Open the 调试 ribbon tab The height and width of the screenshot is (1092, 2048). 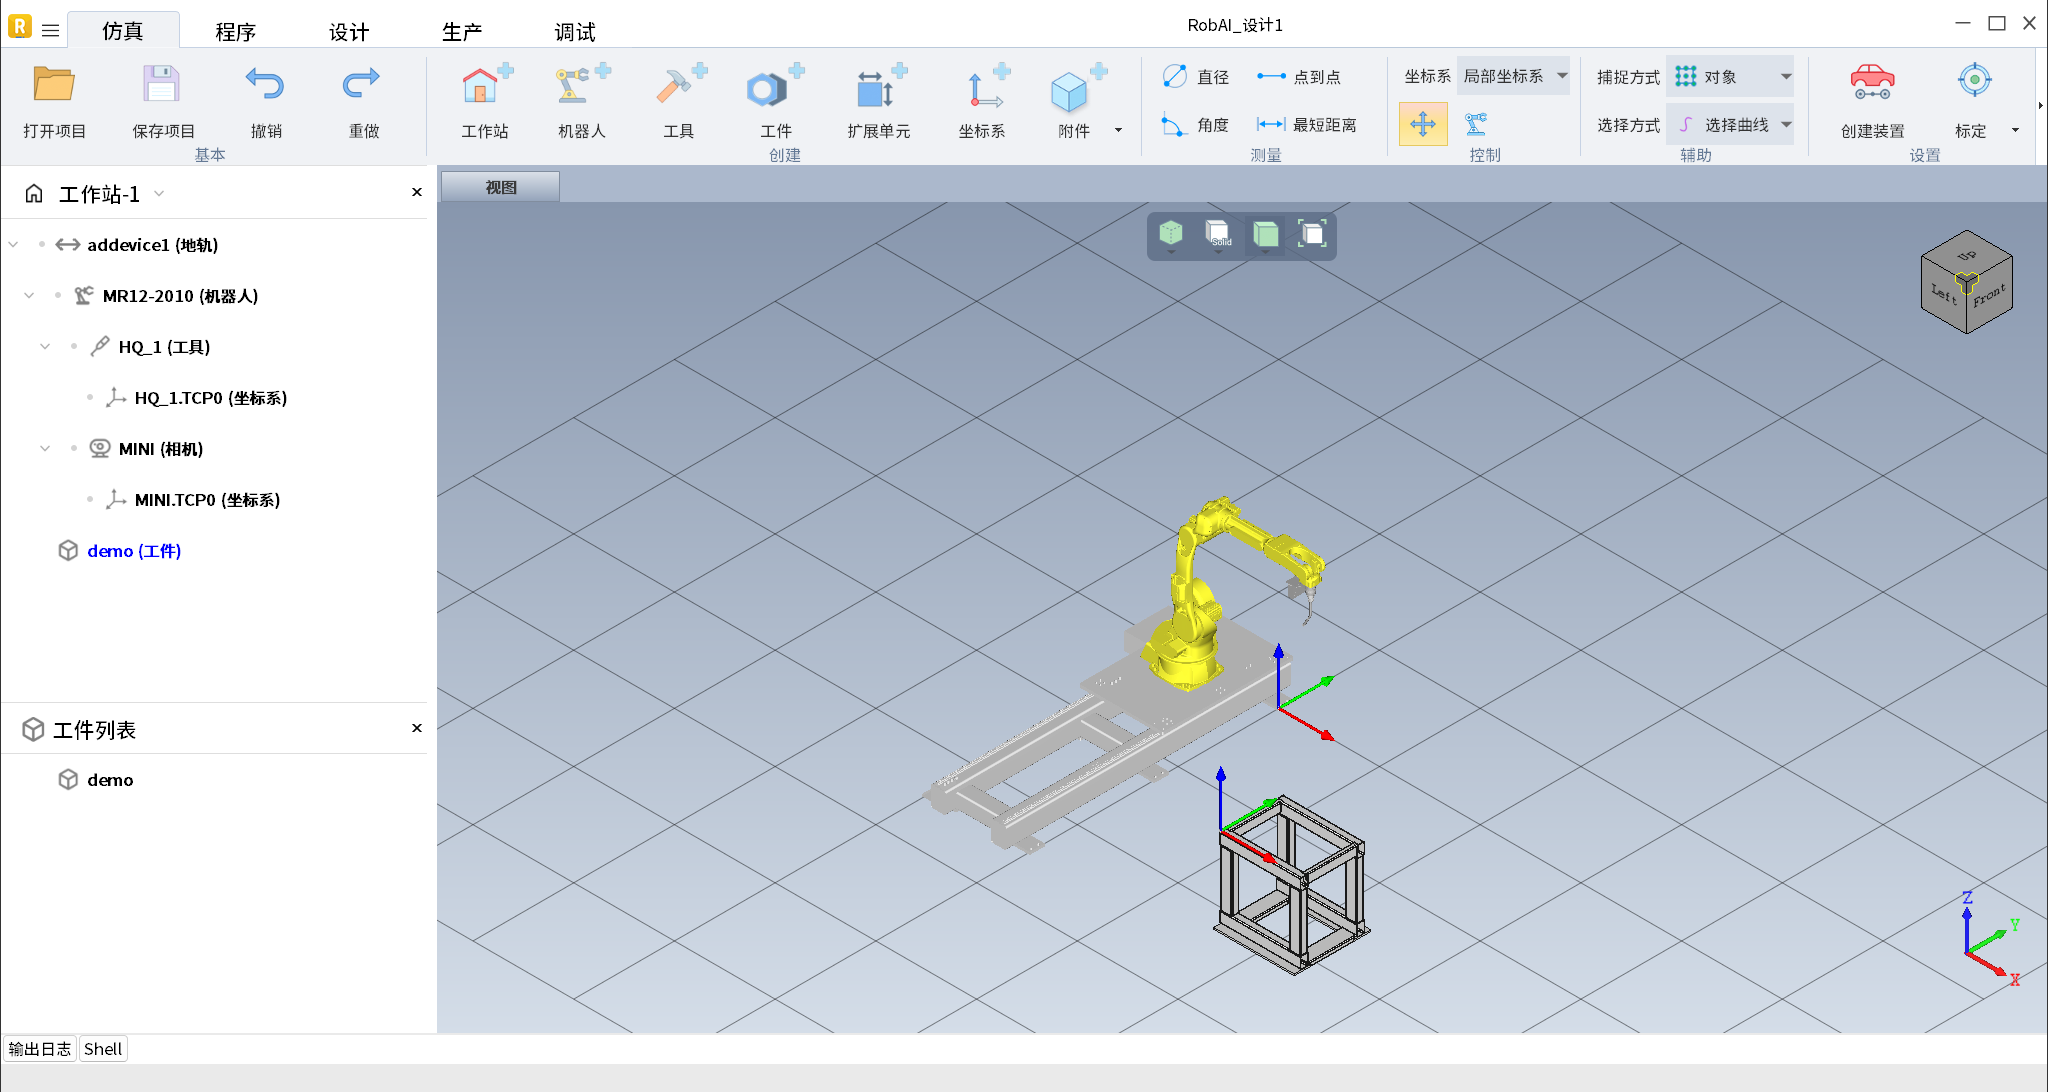(575, 32)
